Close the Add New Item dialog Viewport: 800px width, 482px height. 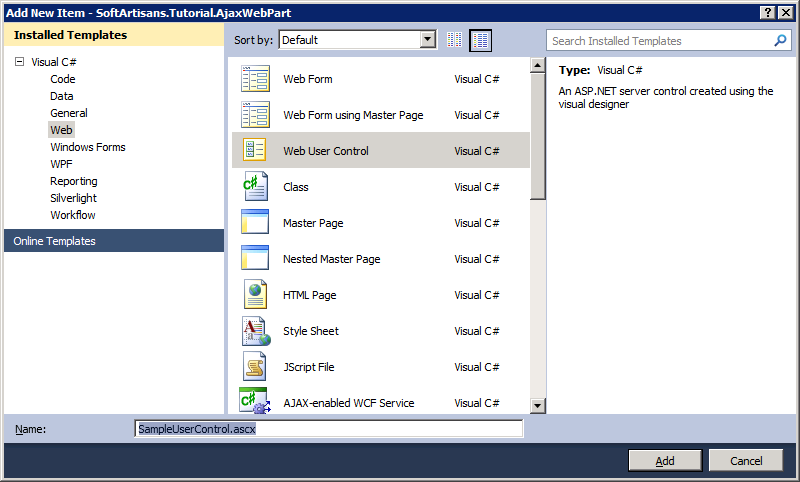tap(785, 13)
